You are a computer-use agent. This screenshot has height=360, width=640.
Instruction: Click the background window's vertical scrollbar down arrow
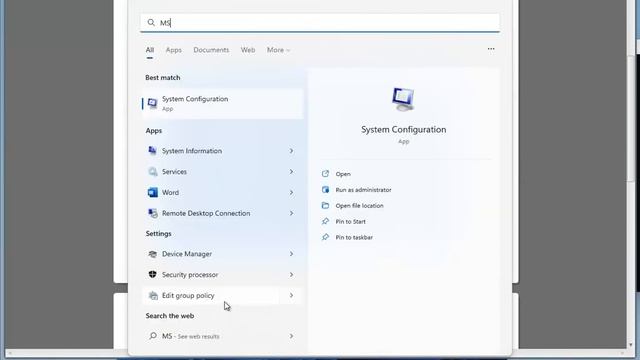coord(631,345)
